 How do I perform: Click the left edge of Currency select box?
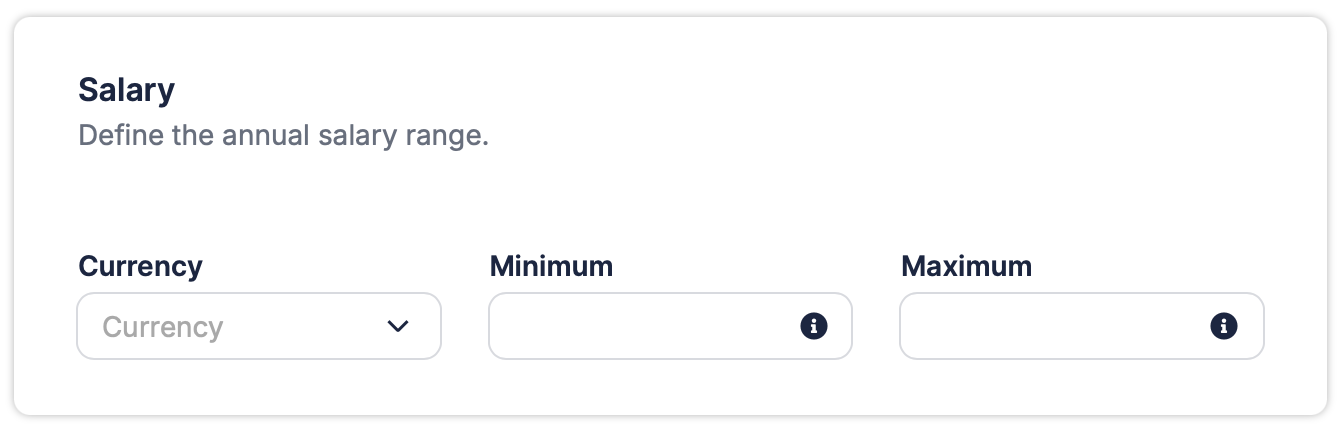pos(86,326)
